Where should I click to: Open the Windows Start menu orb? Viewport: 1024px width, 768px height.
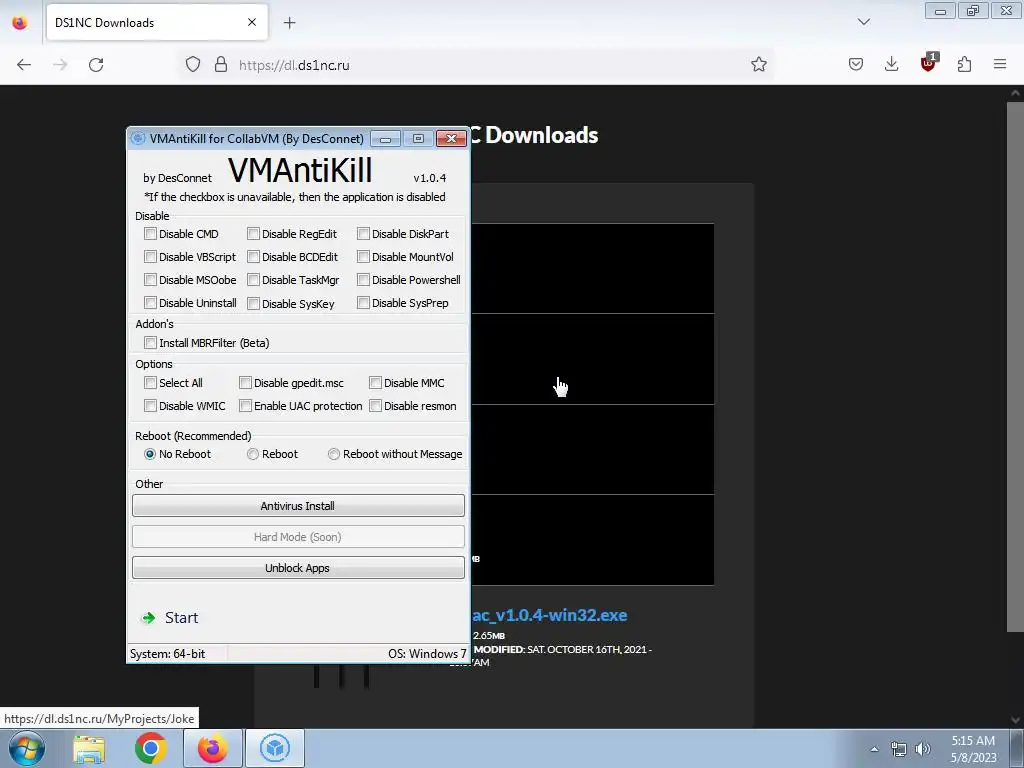tap(27, 748)
